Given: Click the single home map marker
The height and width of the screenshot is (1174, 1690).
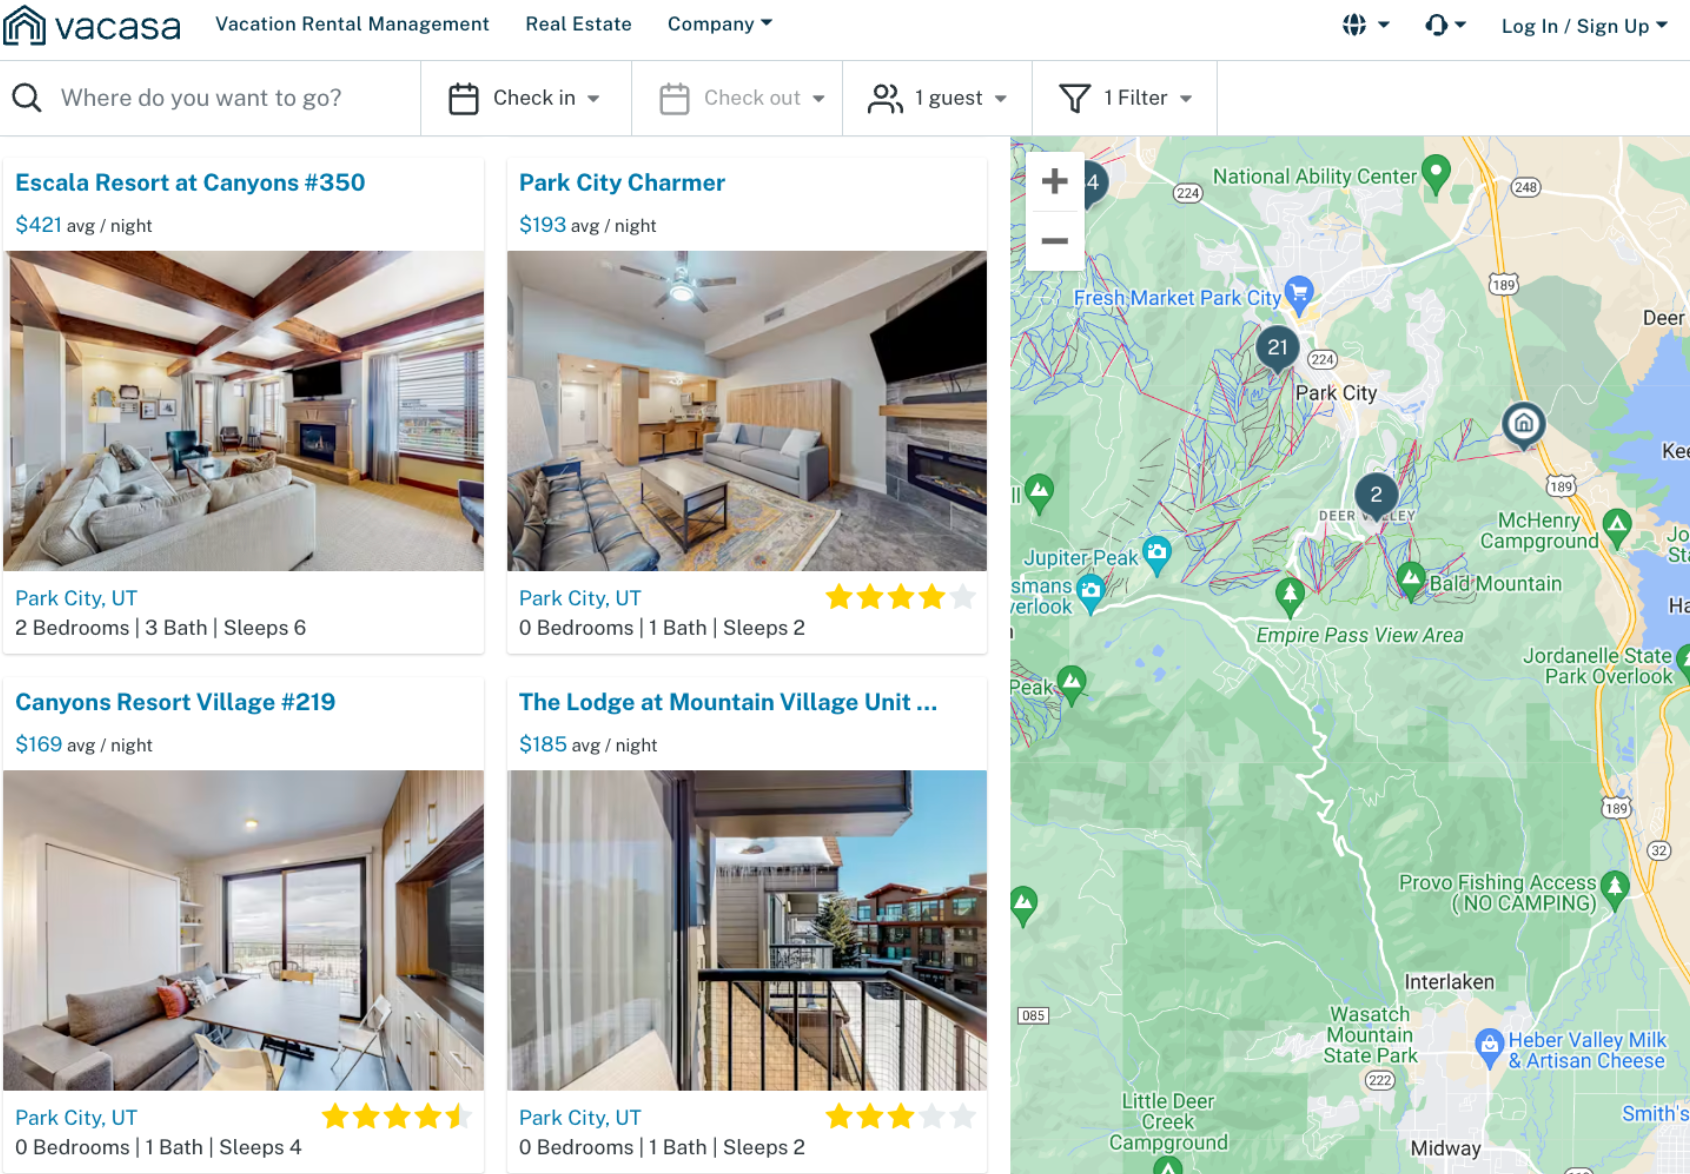Looking at the screenshot, I should 1524,424.
